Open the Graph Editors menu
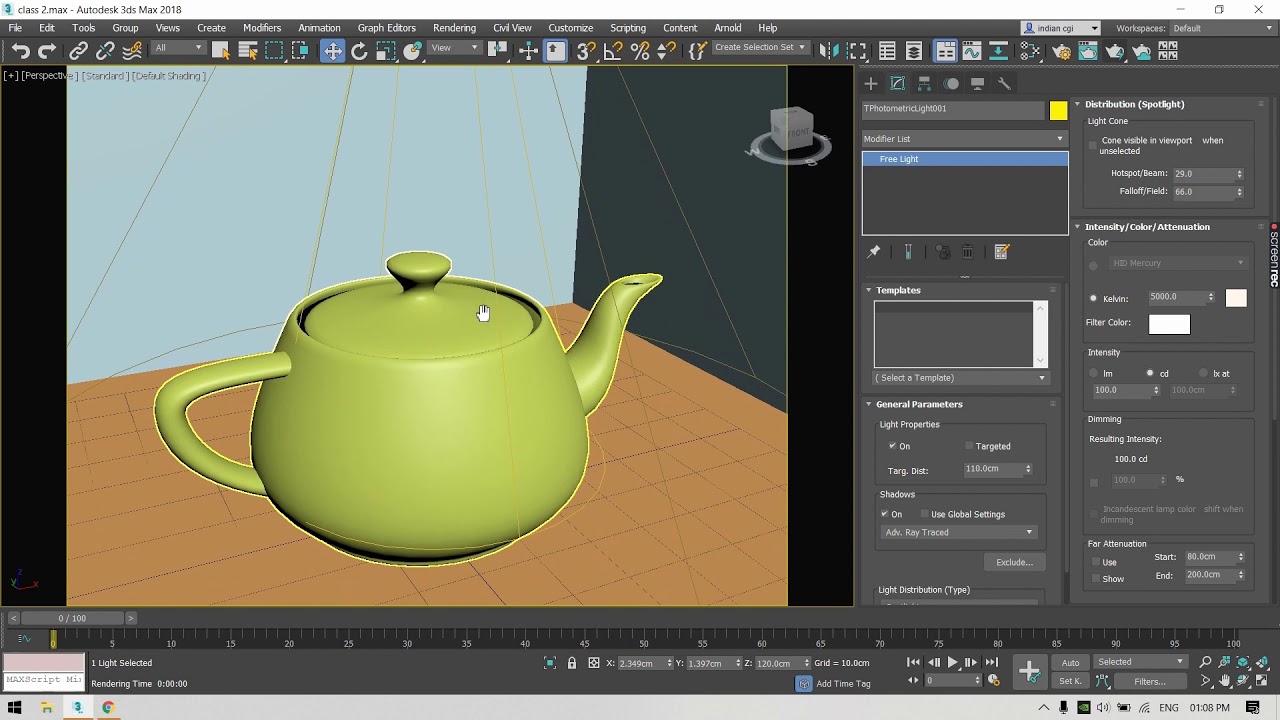The width and height of the screenshot is (1280, 720). 386,28
